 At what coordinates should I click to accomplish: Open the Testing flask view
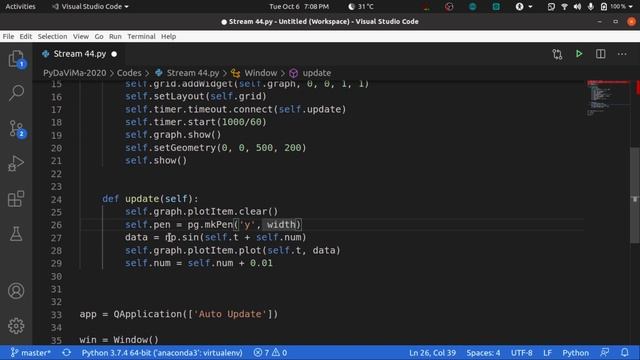click(16, 234)
